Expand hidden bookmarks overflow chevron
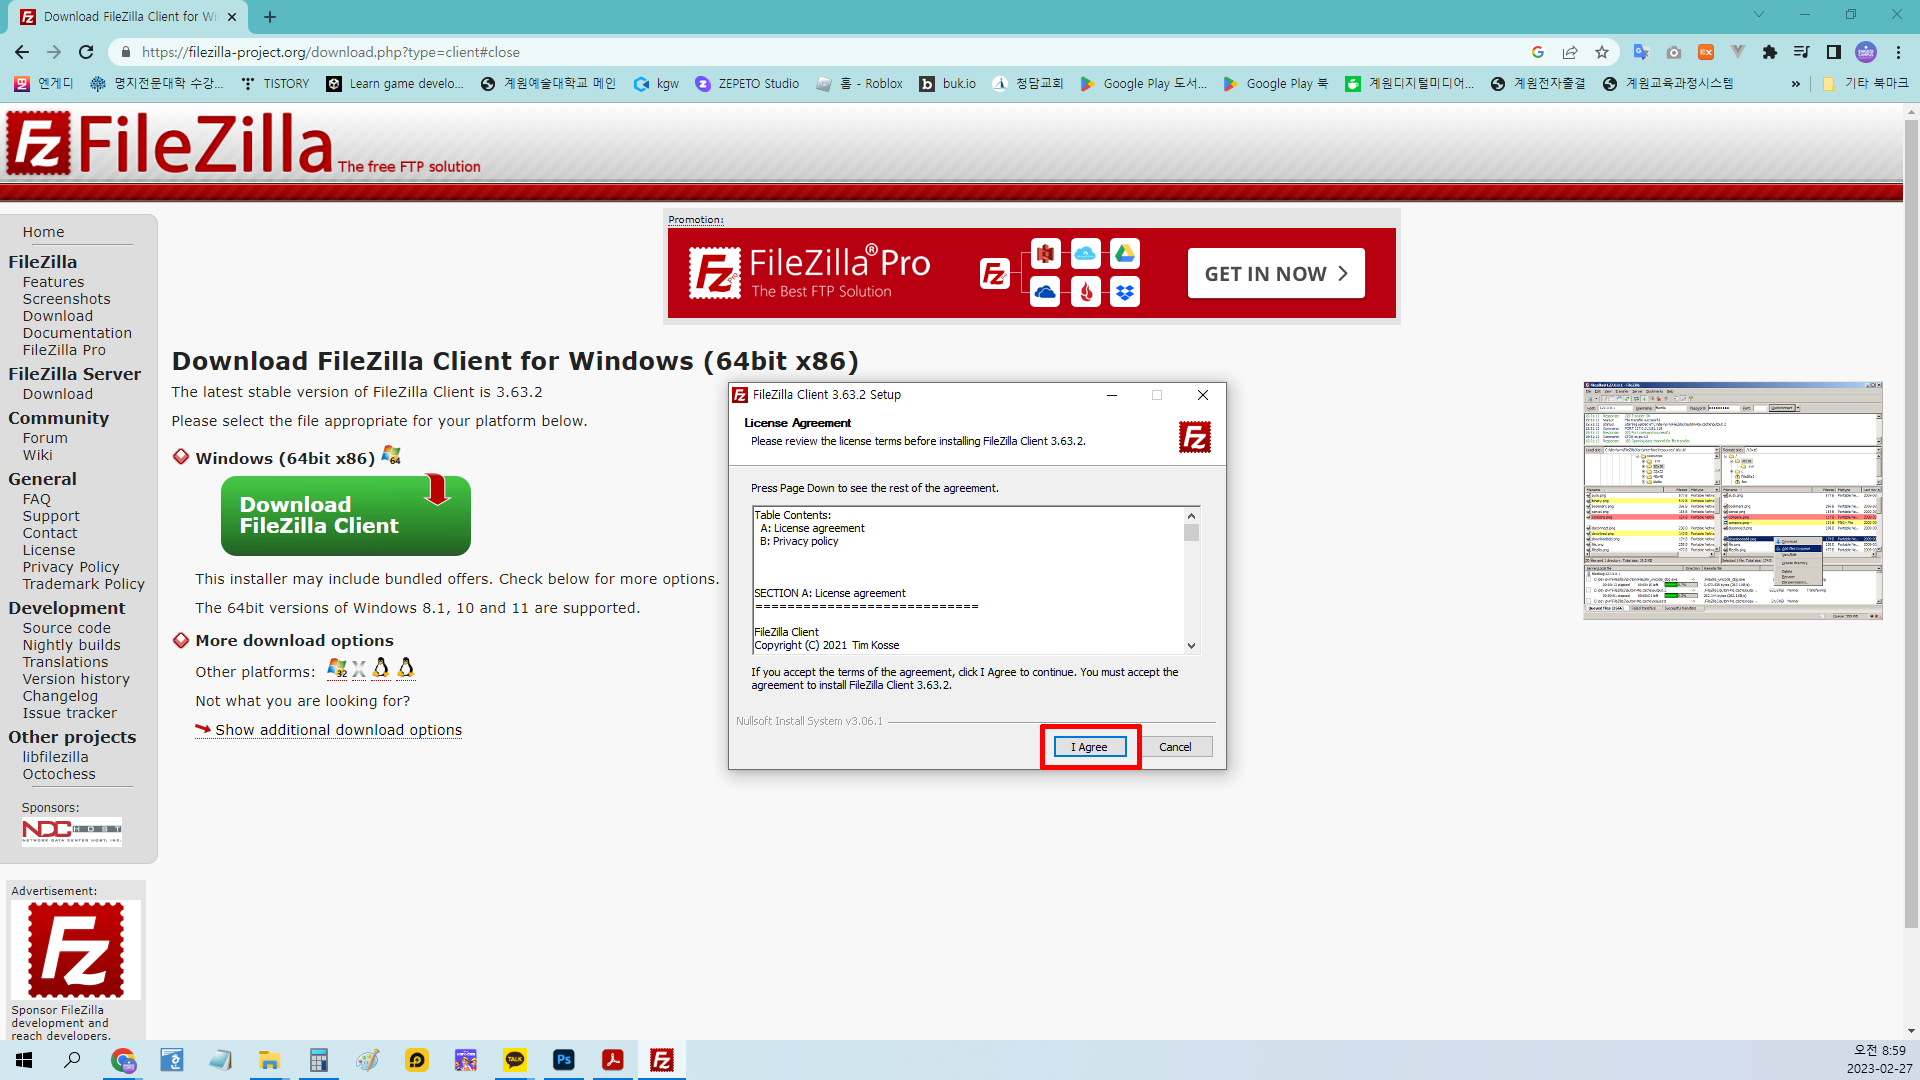1920x1080 pixels. [1796, 84]
